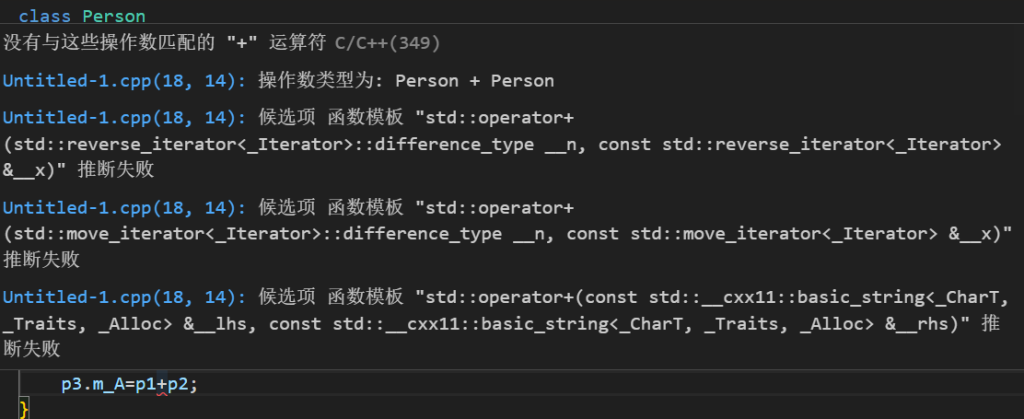The height and width of the screenshot is (419, 1024).
Task: Click the m_A member in the code
Action: pos(106,384)
